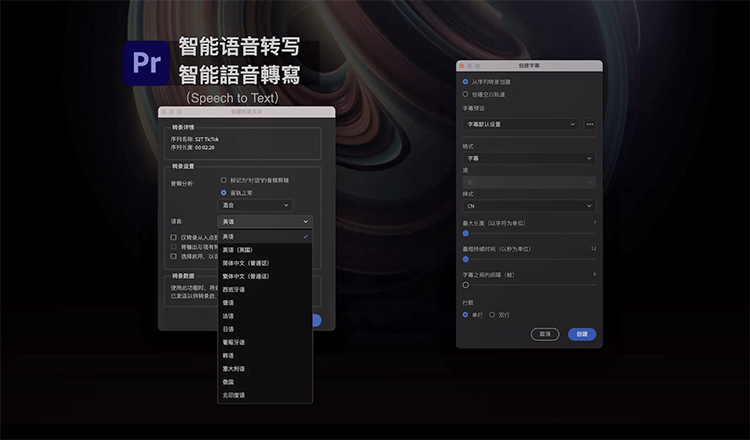
Task: Collapse the 语言 dropdown showing 英语
Action: pos(265,221)
